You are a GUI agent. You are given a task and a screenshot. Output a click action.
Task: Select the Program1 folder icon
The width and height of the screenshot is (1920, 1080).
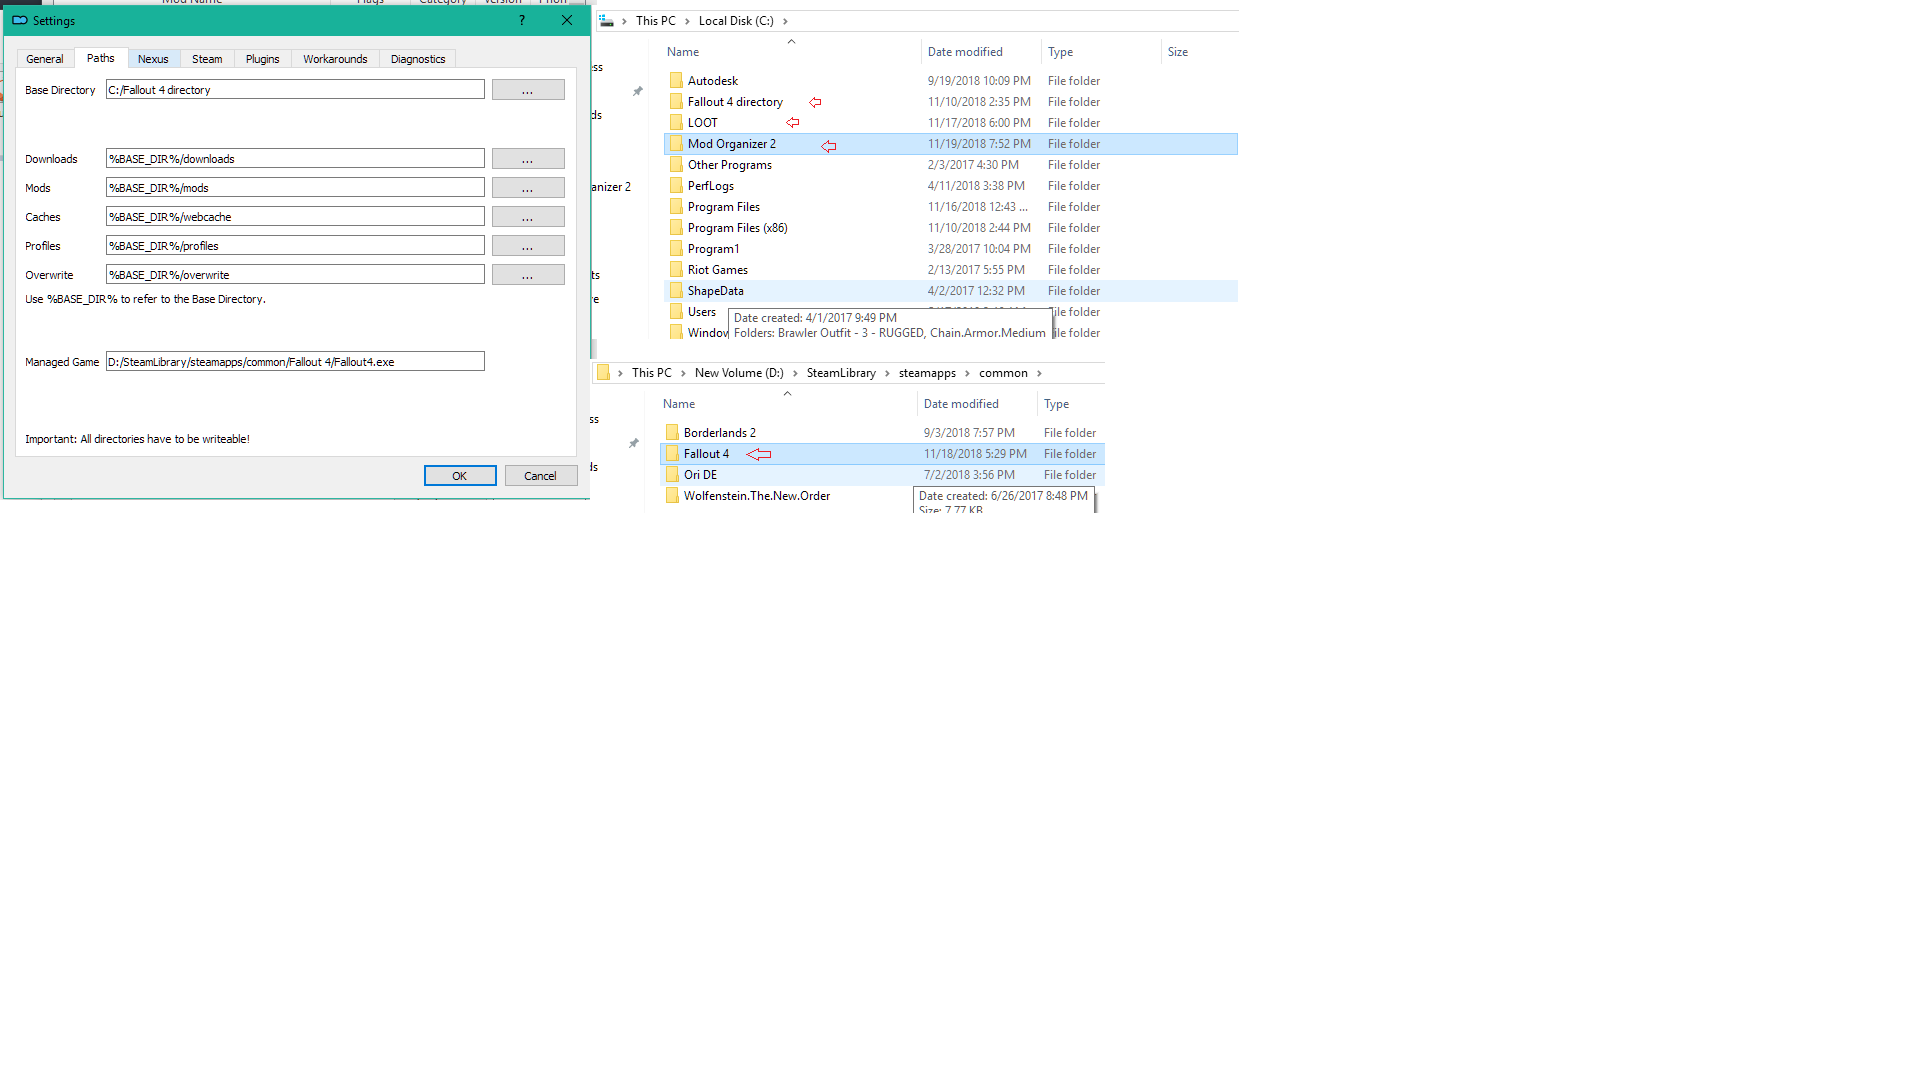coord(676,248)
